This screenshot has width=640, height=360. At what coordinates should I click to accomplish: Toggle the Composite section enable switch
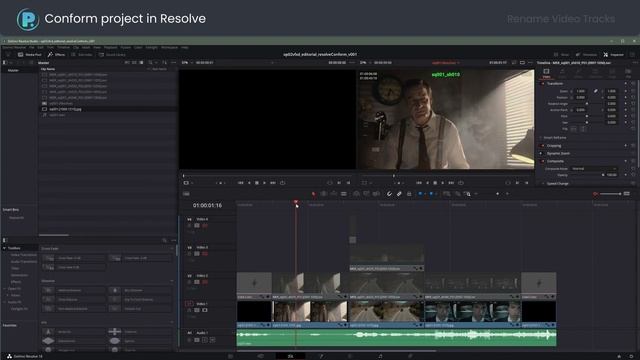543,161
